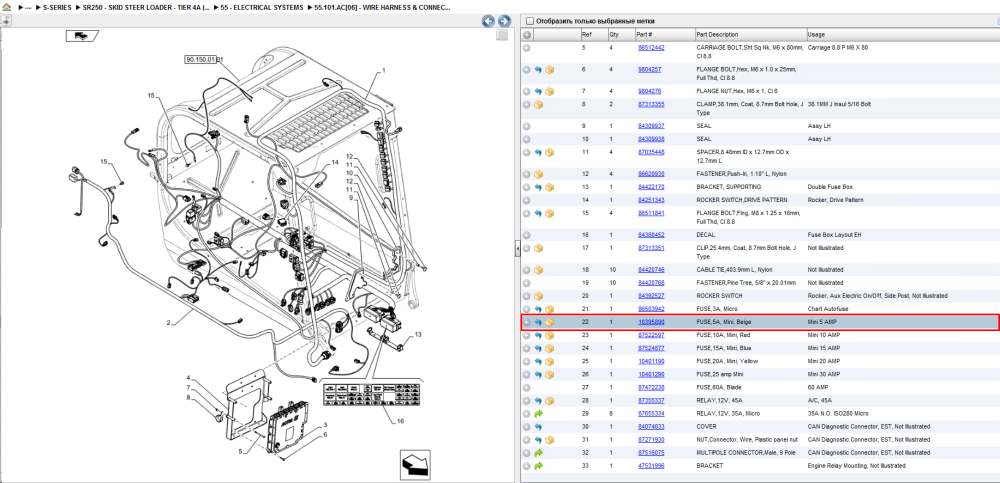
Task: Open part number 86512442 link
Action: [651, 48]
